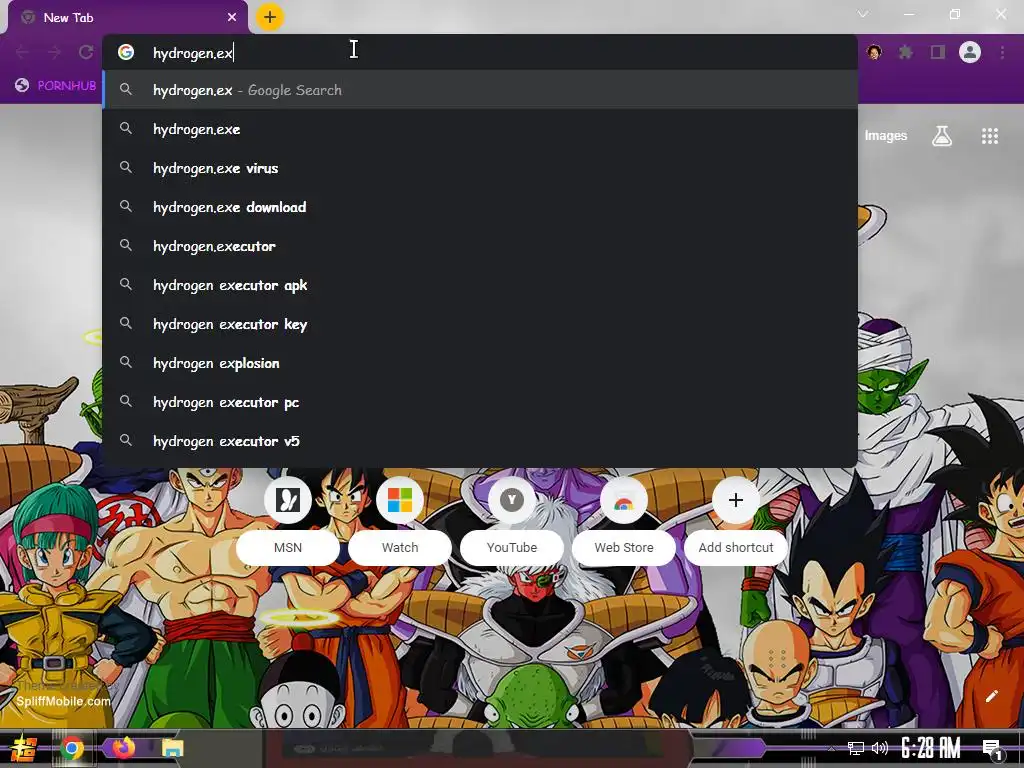Click the Web Store label button
Screen dimensions: 1024x768
point(624,547)
